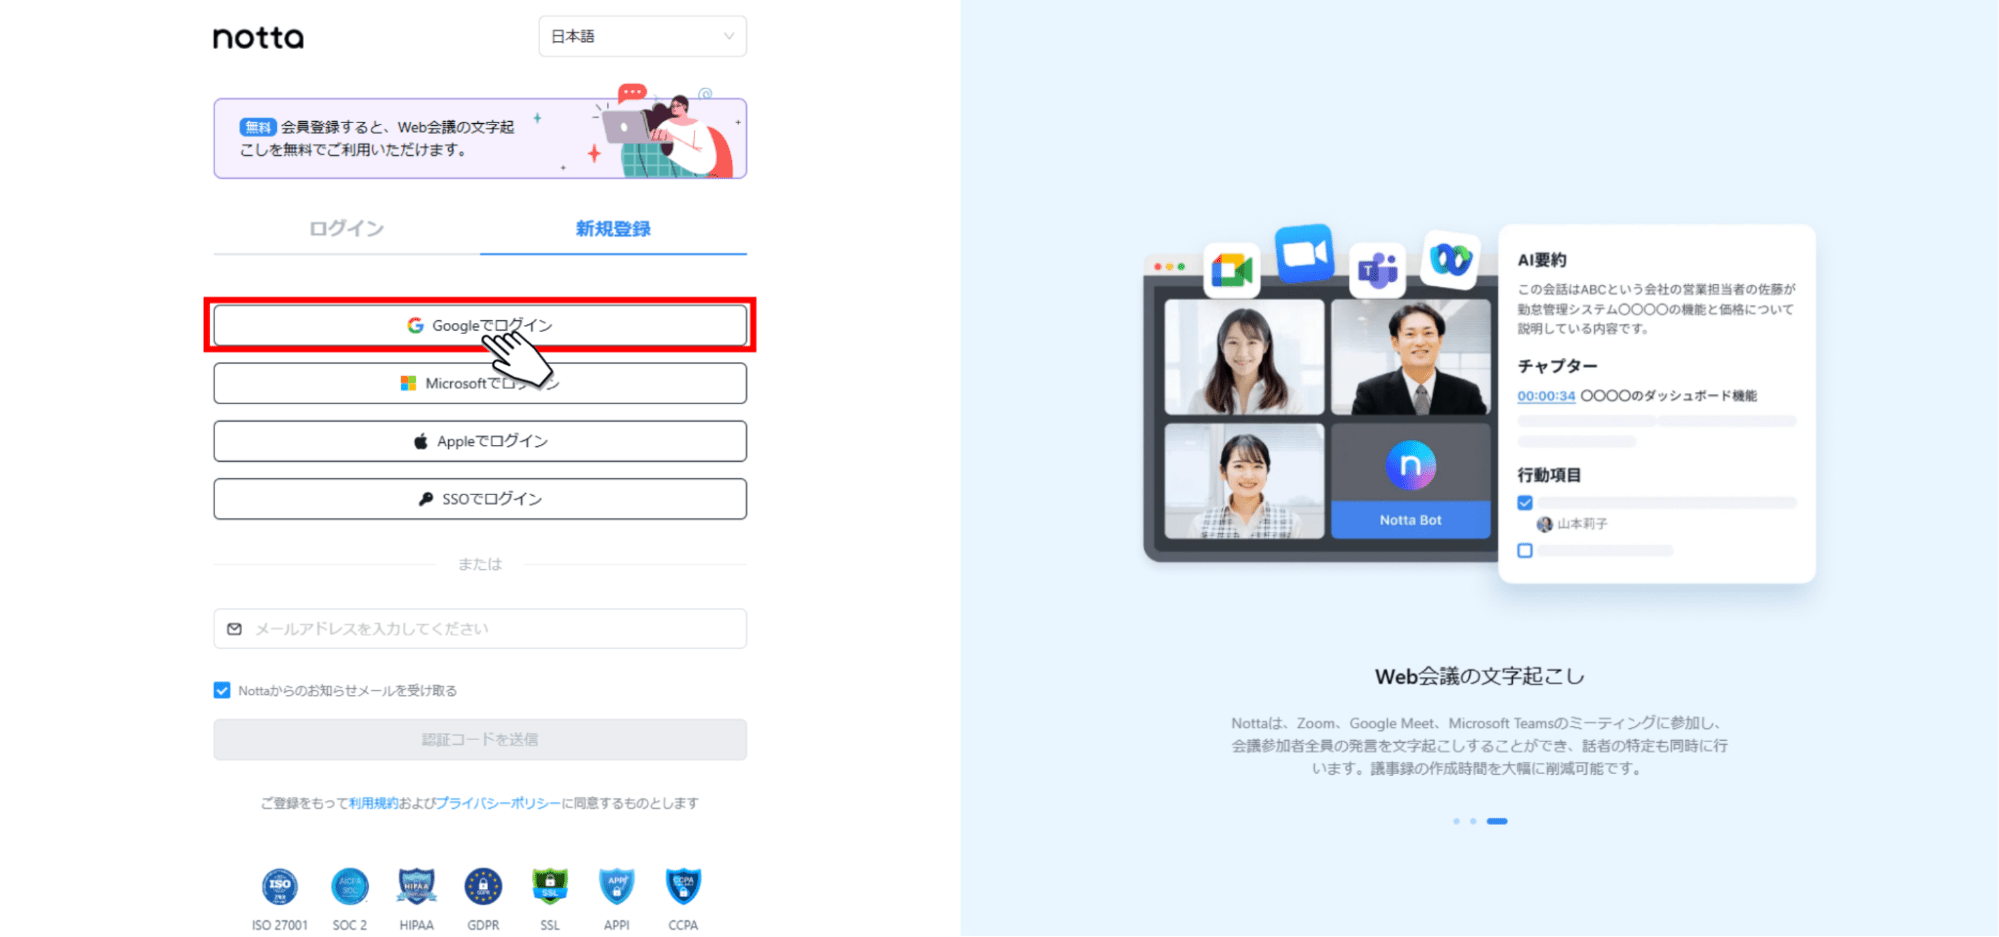Open the 利用規約 link
The height and width of the screenshot is (937, 1999).
tap(373, 803)
